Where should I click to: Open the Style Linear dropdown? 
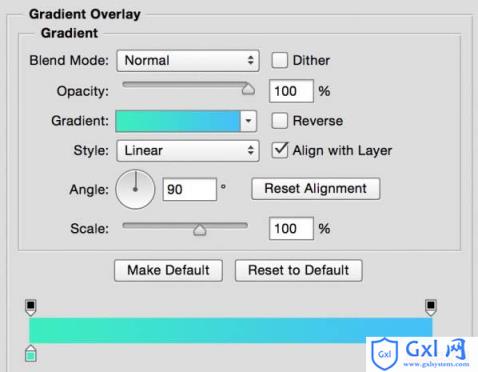click(x=188, y=151)
